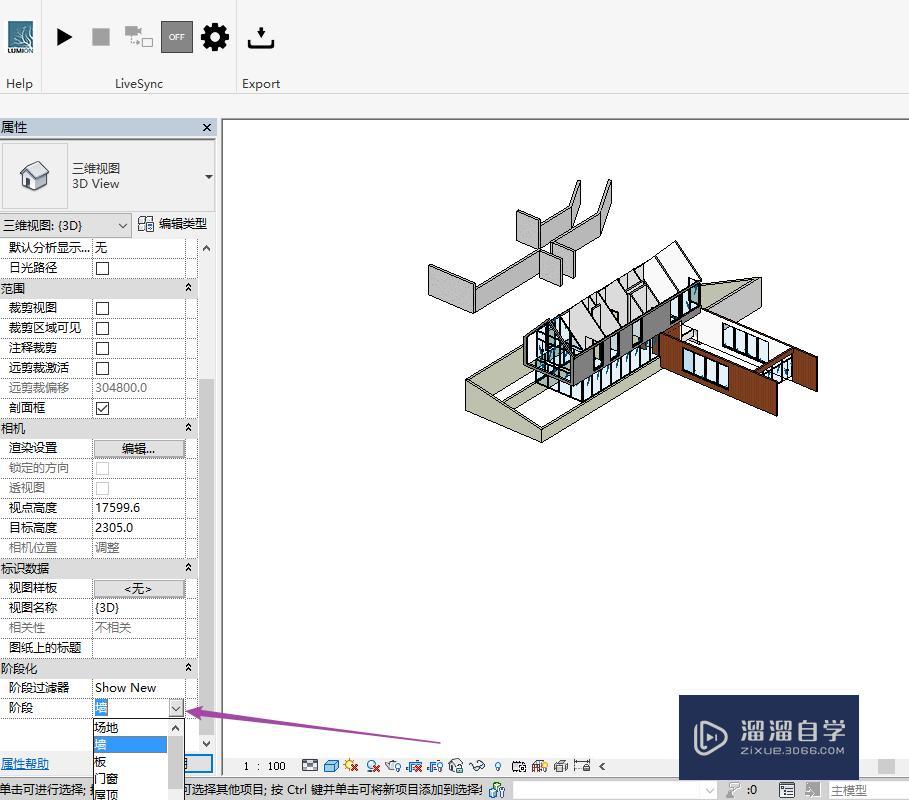Click the 渲染设置 编辑... button
Image resolution: width=909 pixels, height=800 pixels.
point(139,449)
